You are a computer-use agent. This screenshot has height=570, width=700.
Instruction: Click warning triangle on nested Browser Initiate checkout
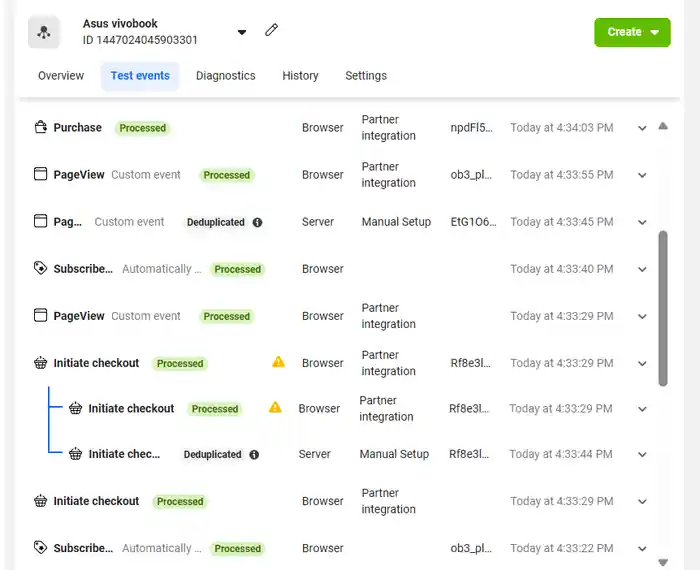pos(275,407)
